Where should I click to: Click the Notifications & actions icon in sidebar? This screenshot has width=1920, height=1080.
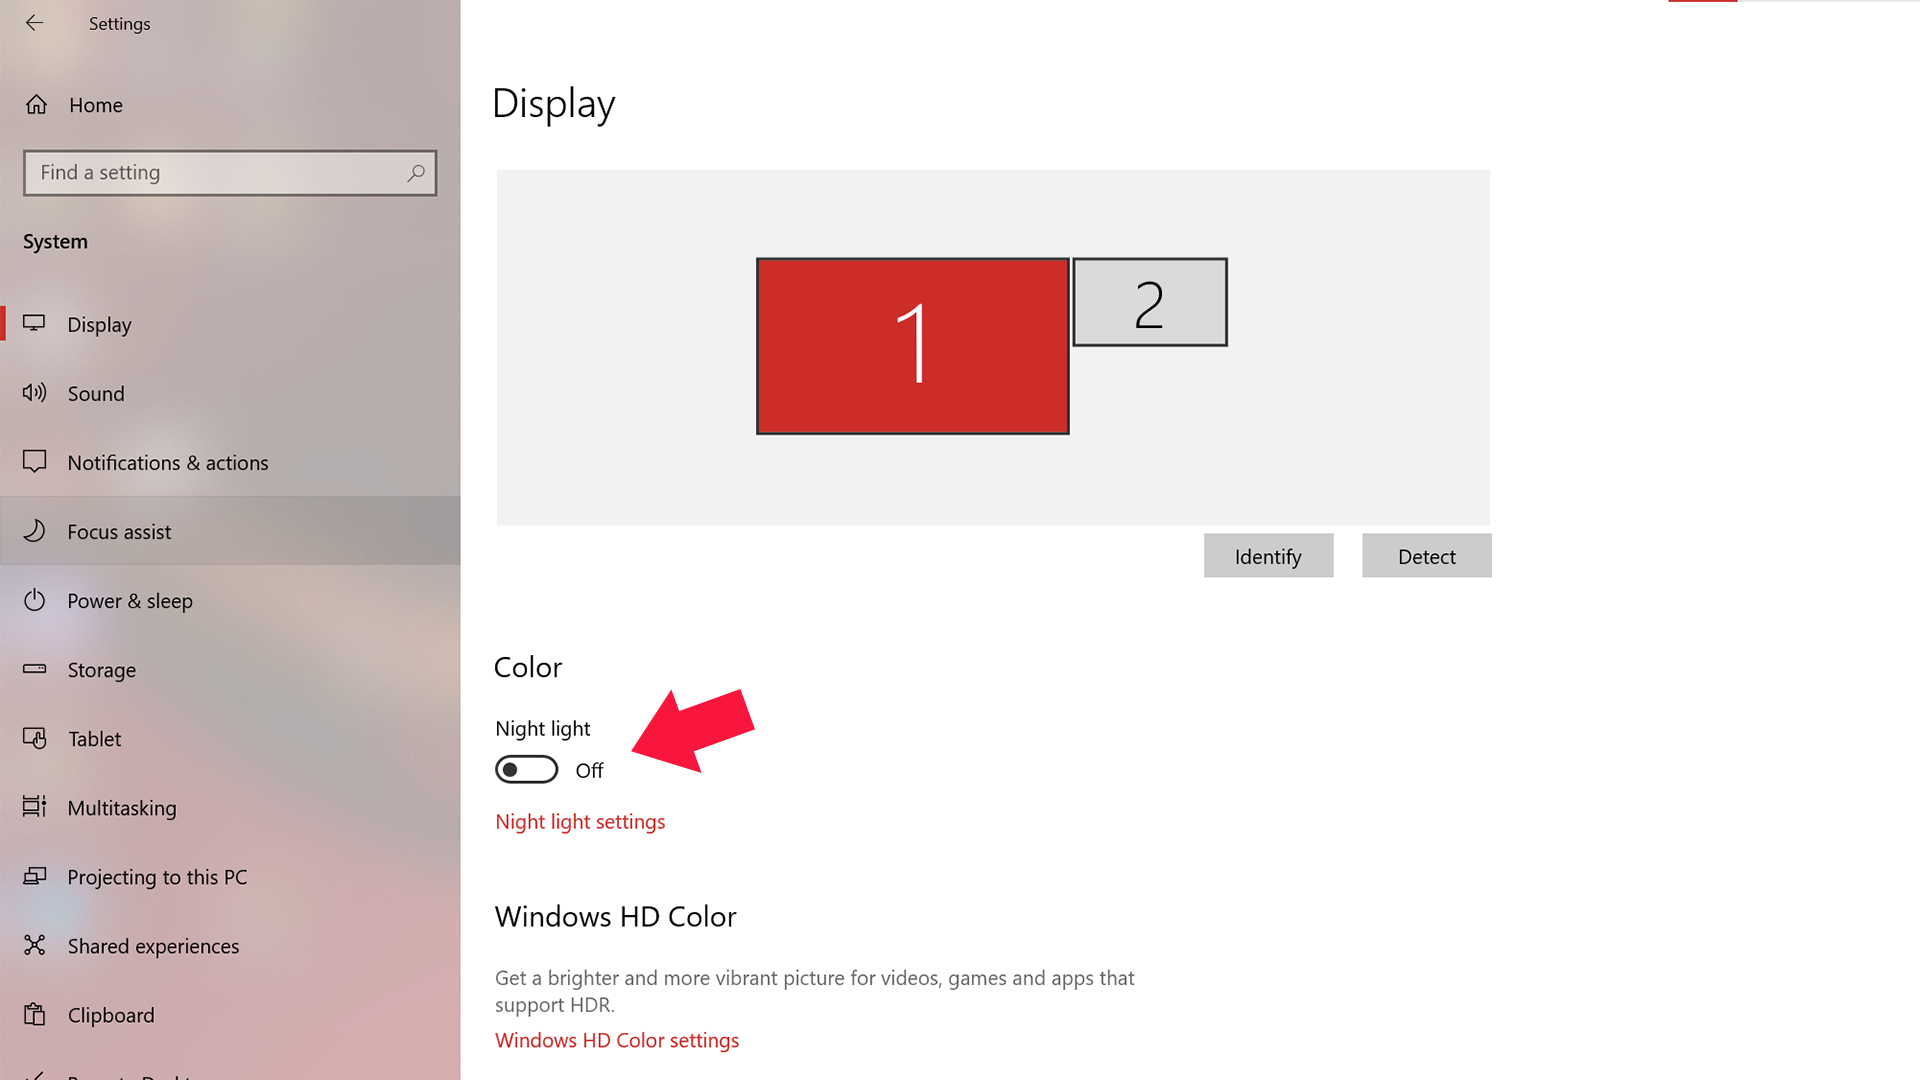pos(36,462)
